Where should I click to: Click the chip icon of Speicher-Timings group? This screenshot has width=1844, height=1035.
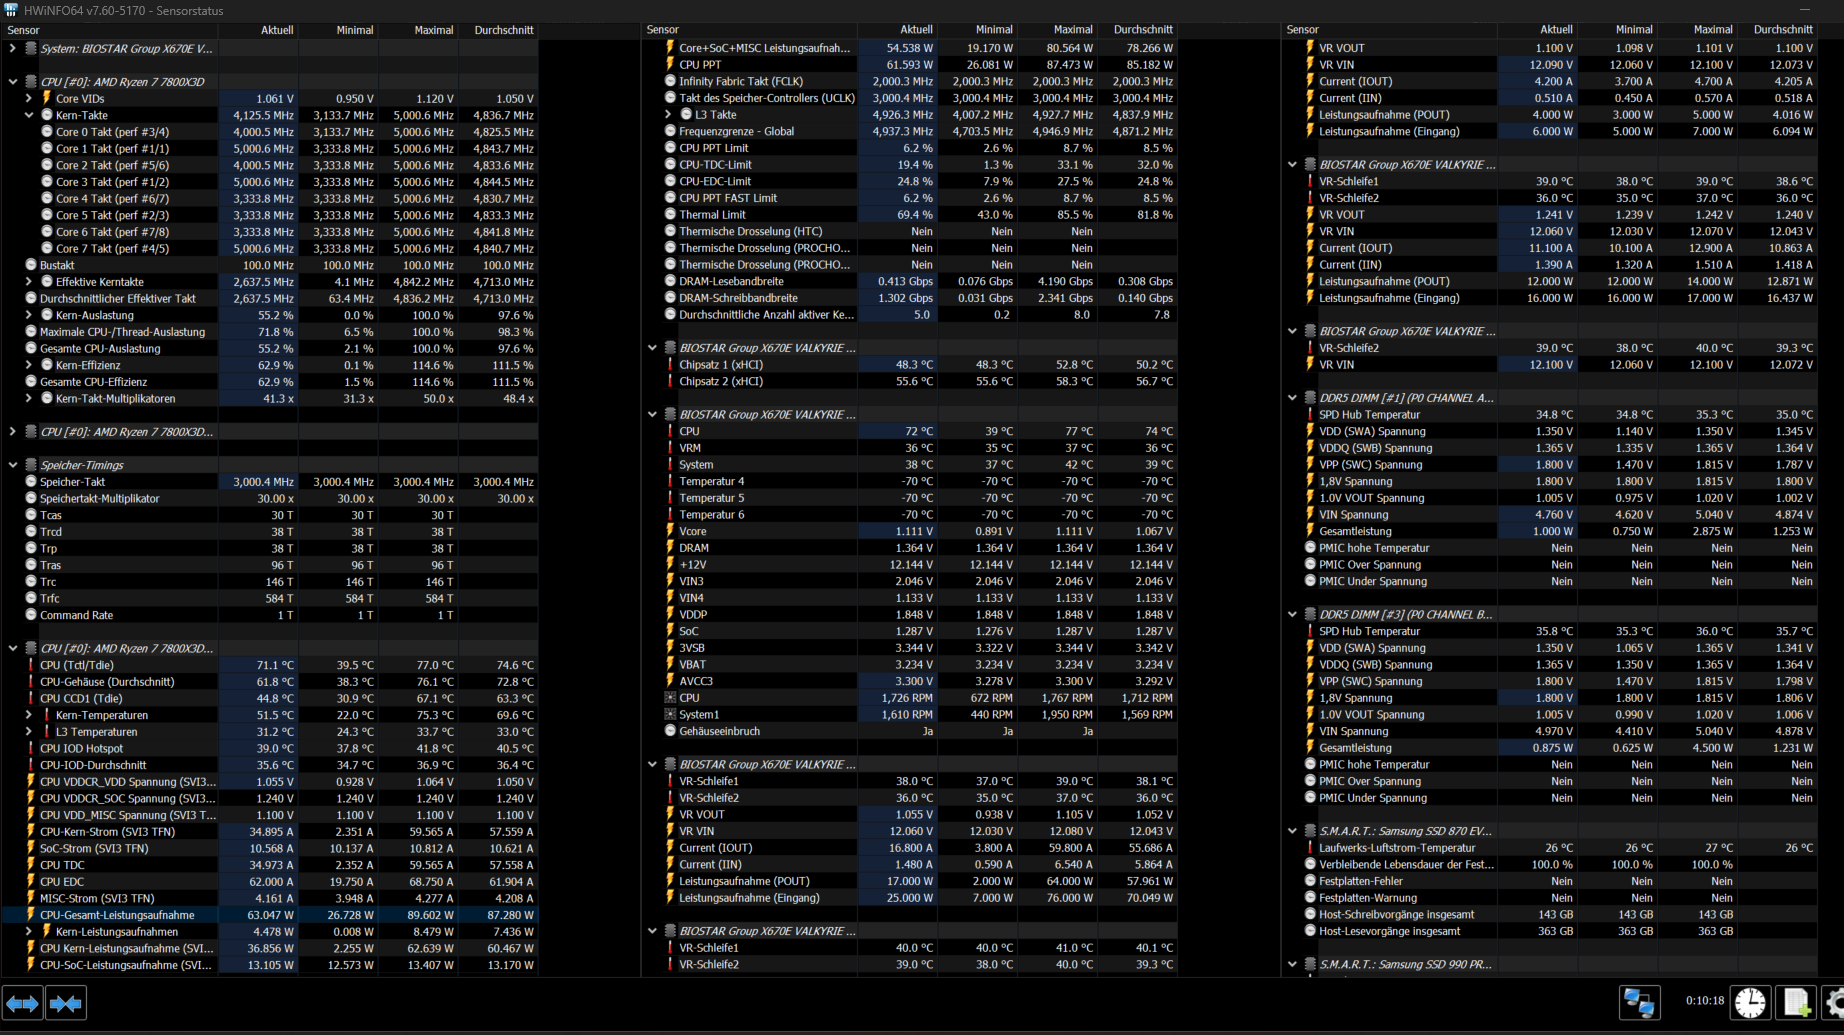coord(31,465)
